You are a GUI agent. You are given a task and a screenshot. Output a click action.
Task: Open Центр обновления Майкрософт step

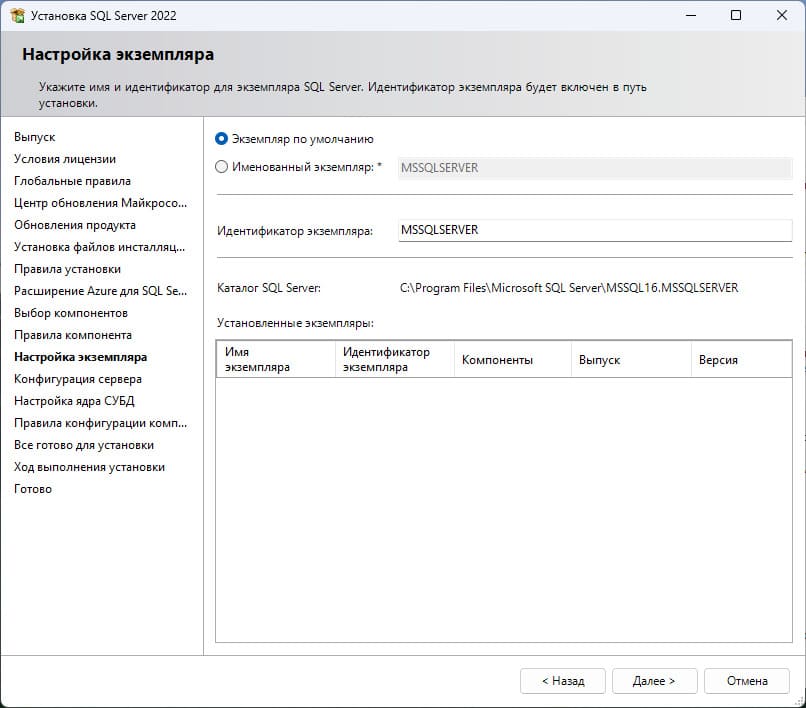tap(100, 203)
